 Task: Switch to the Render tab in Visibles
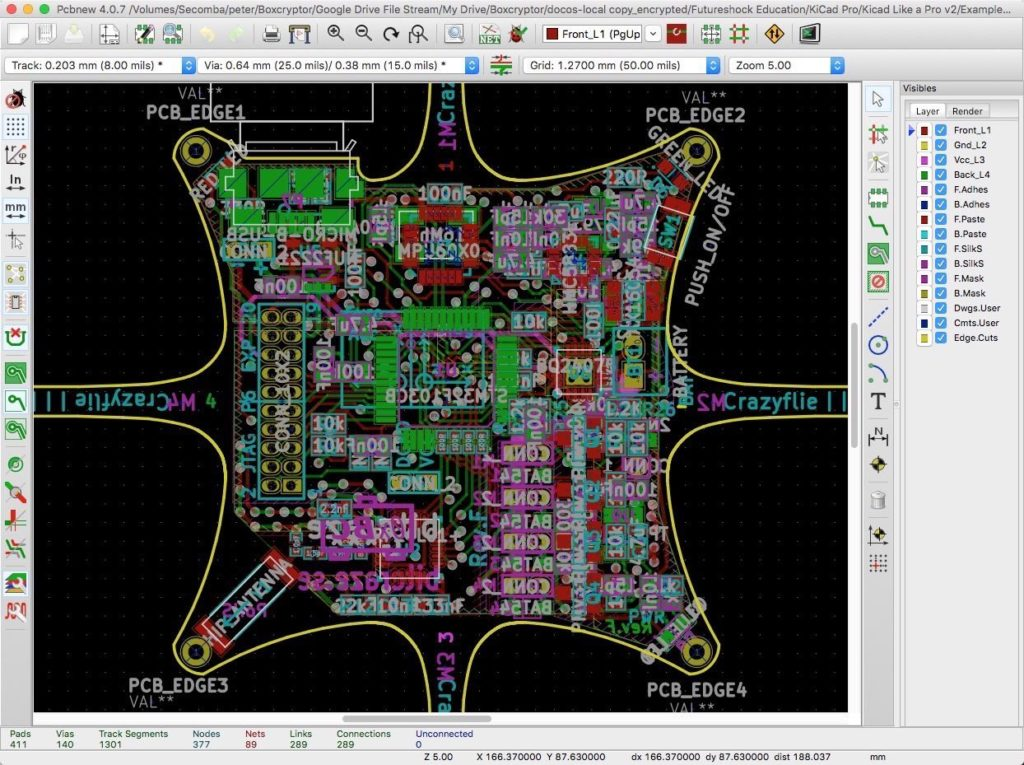tap(966, 111)
